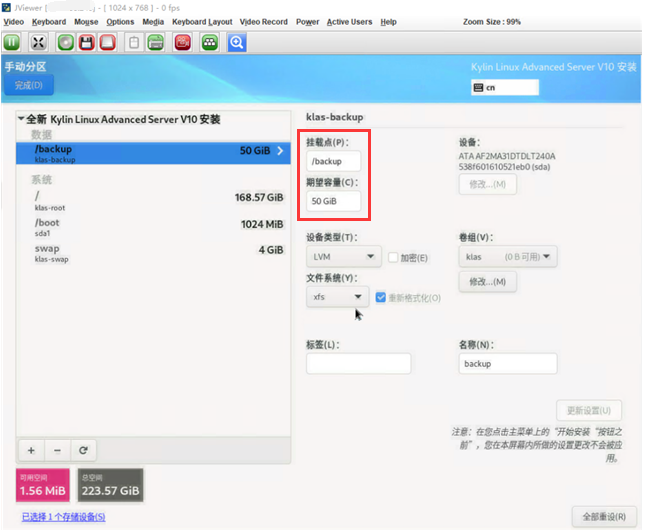Click the 总空间 223.57 GiB box
Image resolution: width=646 pixels, height=532 pixels.
coord(110,485)
